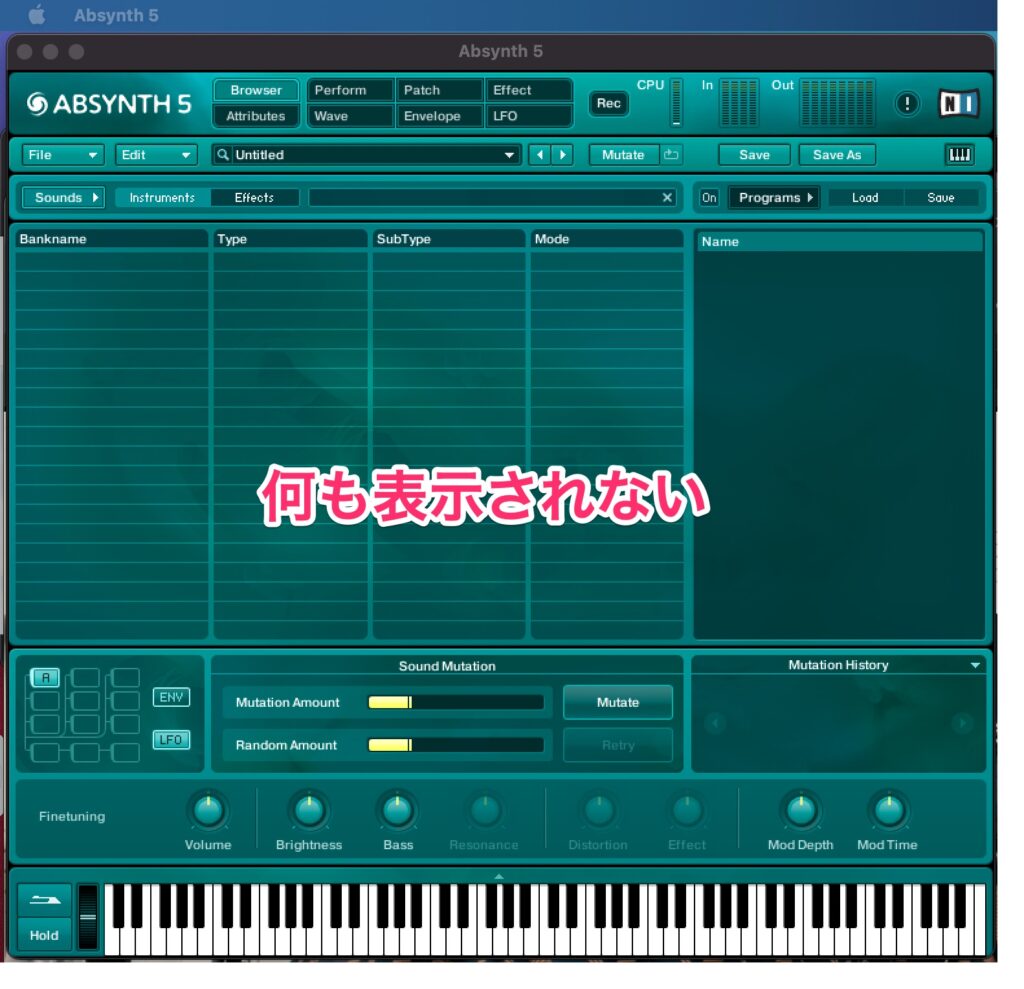Open the File dropdown menu
Viewport: 1024px width, 989px height.
tap(63, 155)
